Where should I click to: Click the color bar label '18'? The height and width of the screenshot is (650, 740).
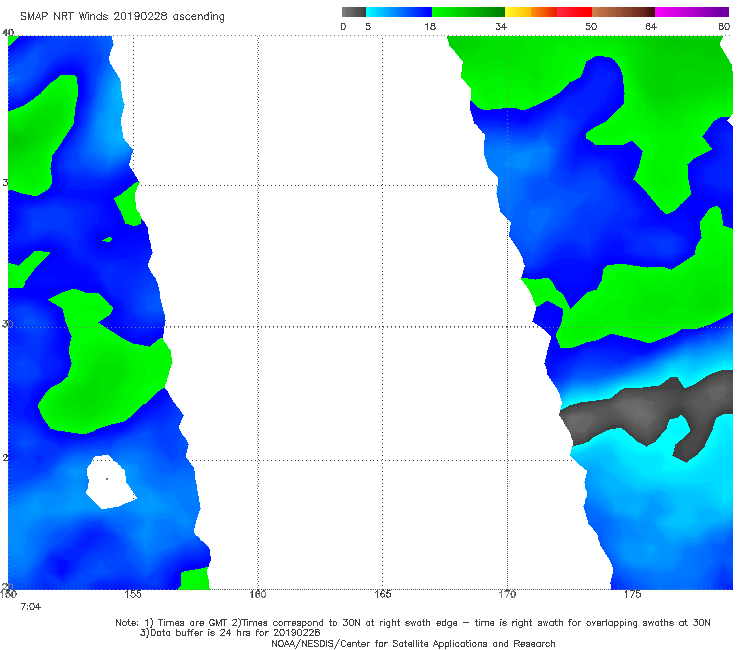click(430, 27)
